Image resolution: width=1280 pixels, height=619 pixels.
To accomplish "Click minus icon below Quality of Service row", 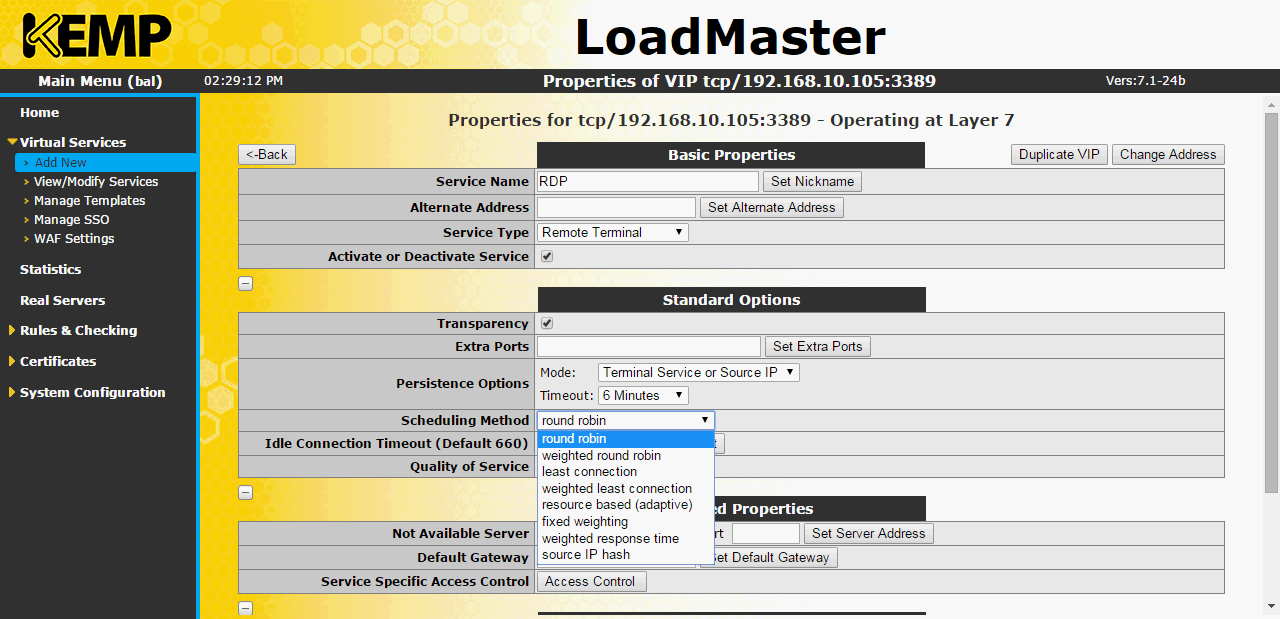I will point(245,492).
